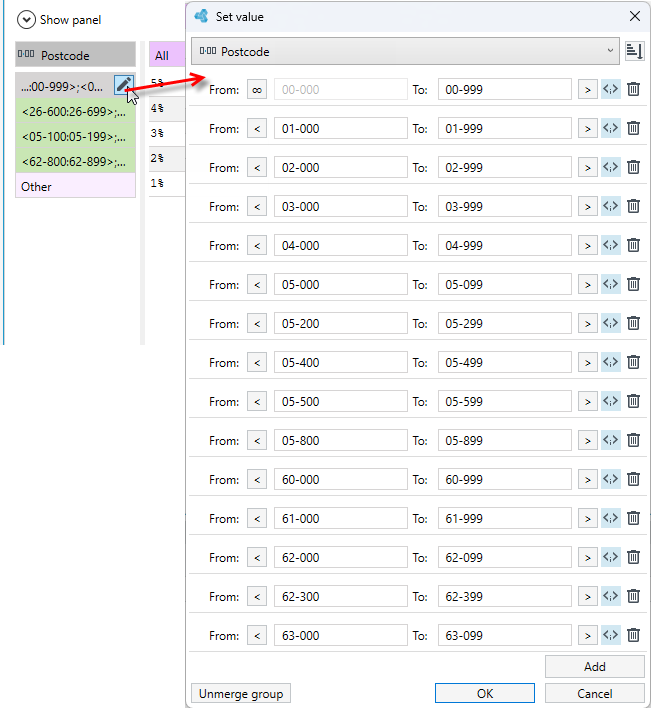Delete the 05-800 to 05-899 range

pos(633,440)
